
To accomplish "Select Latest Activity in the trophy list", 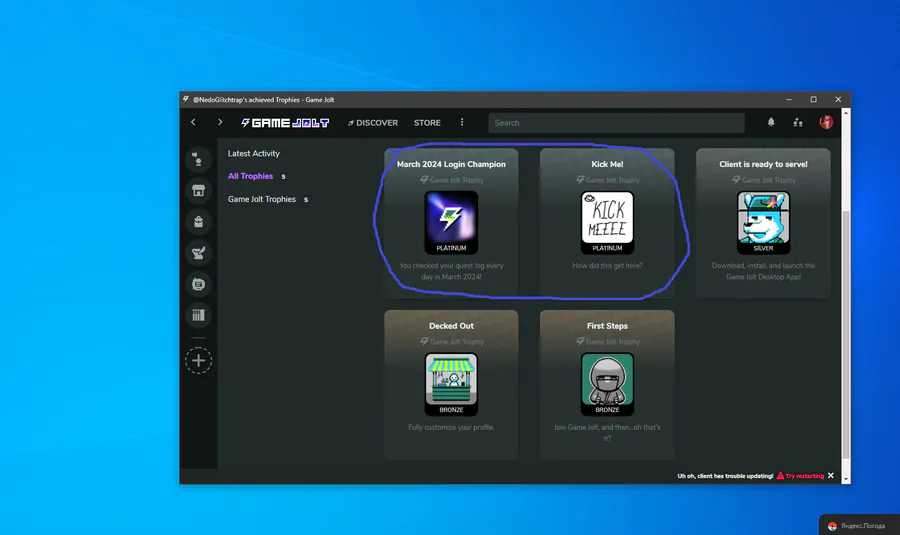I will 254,153.
